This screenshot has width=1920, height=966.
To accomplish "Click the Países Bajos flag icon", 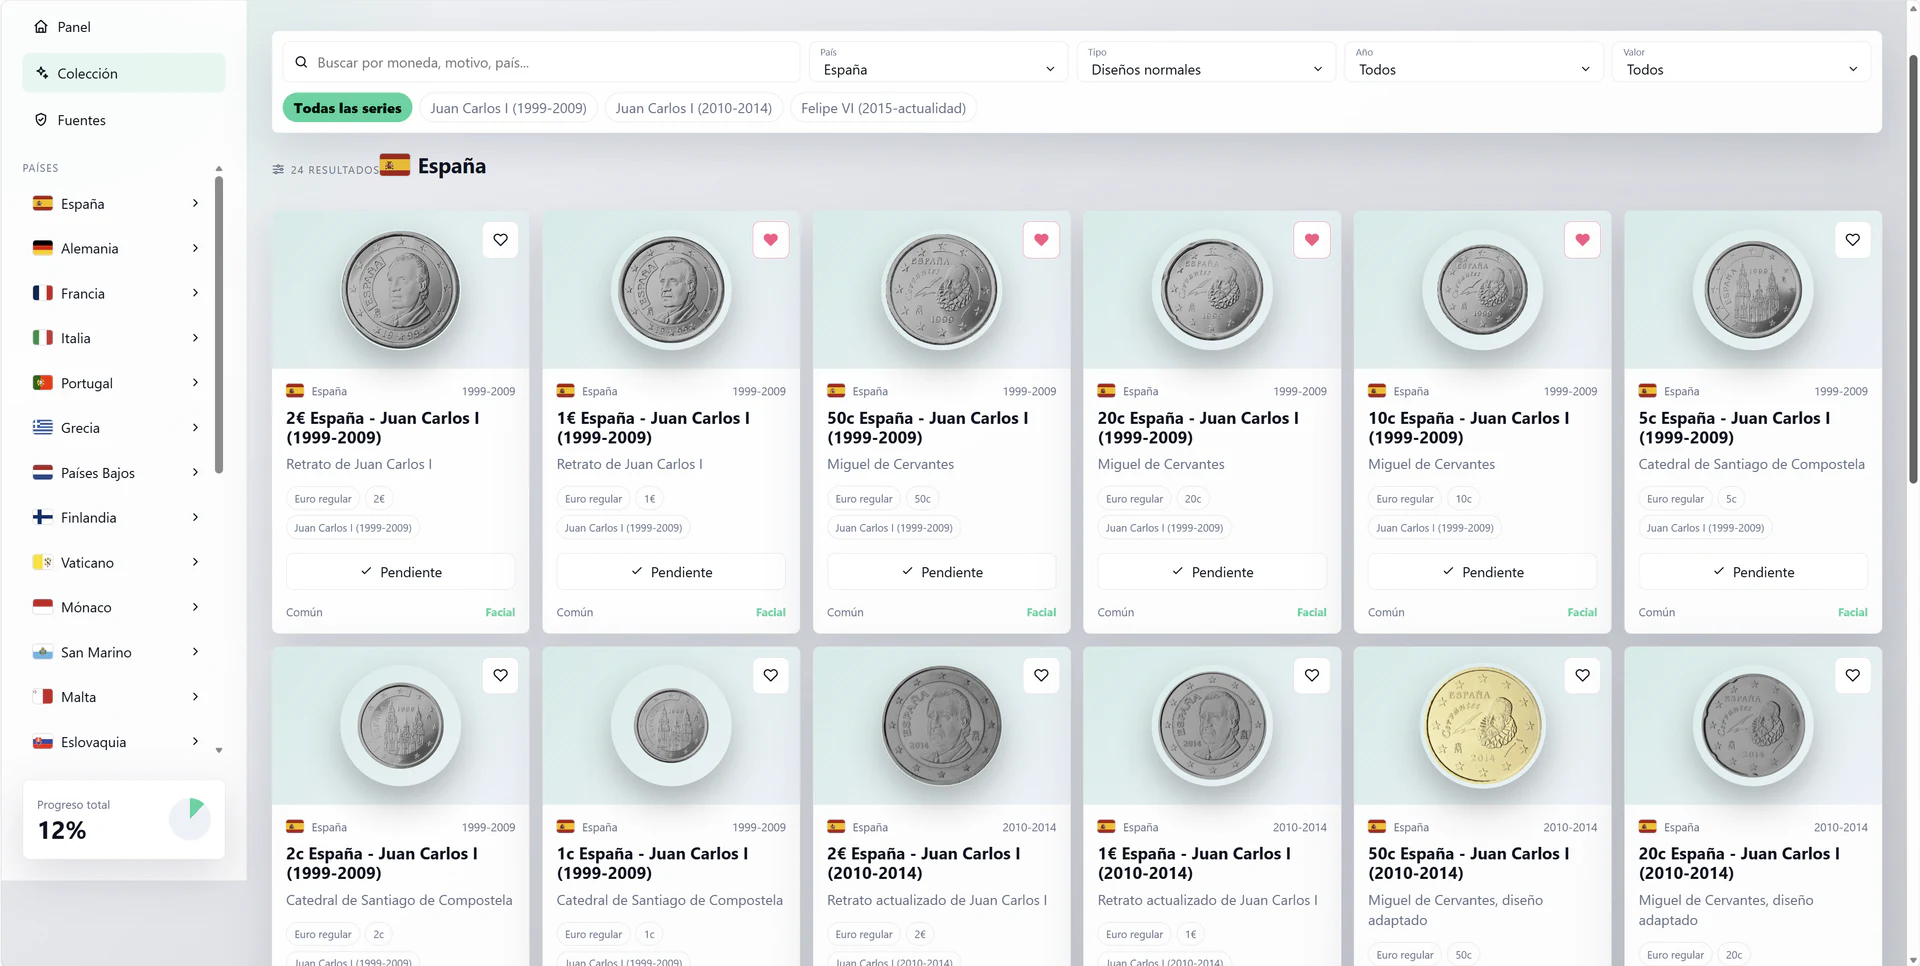I will pyautogui.click(x=43, y=472).
